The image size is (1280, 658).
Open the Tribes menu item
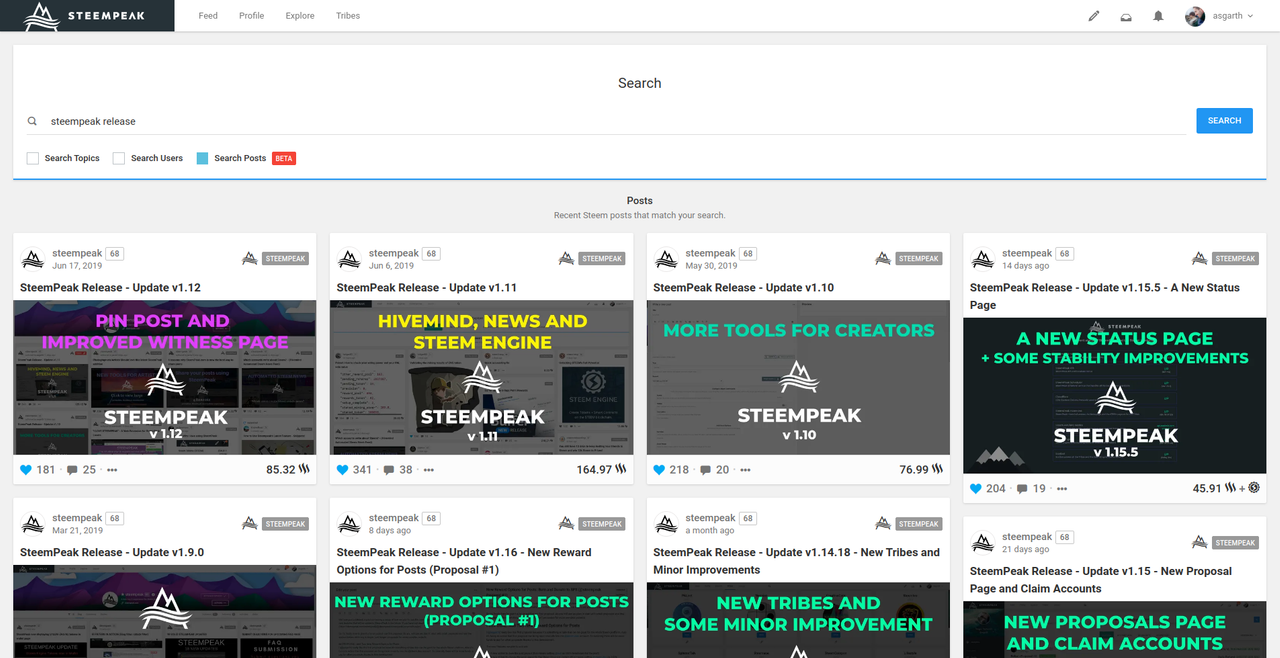click(x=348, y=16)
